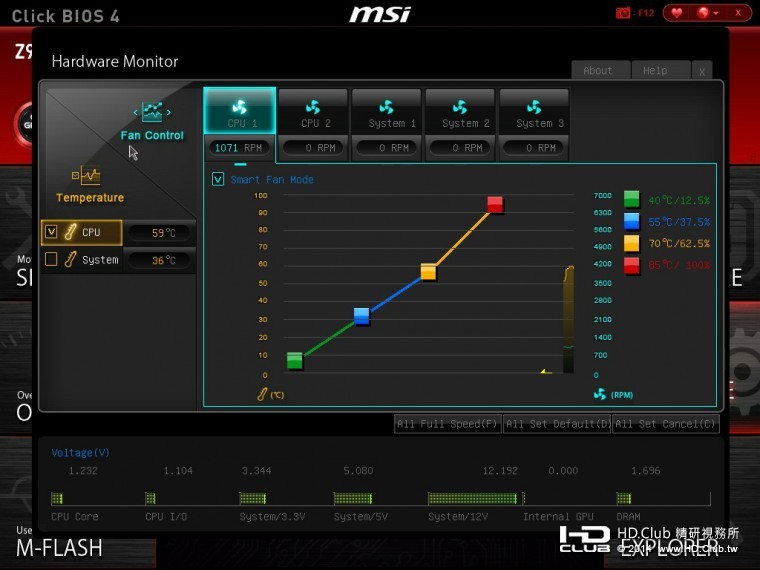
Task: Select the CPU 1 fan tab
Action: pos(240,111)
